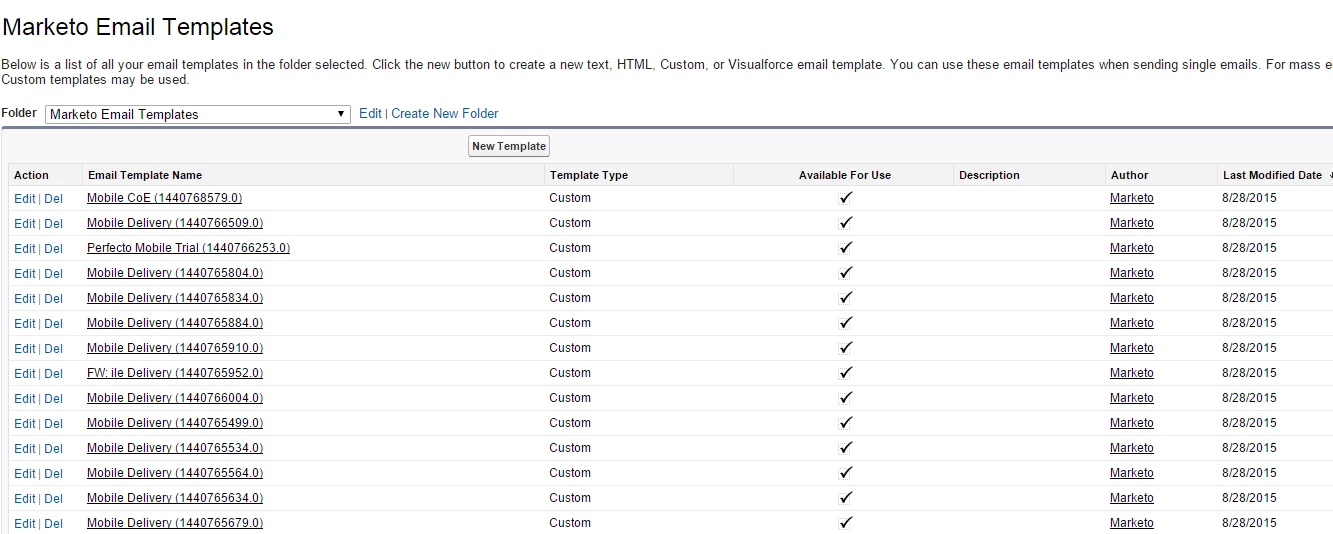
Task: Sort by the Email Template Name column header
Action: coord(145,175)
